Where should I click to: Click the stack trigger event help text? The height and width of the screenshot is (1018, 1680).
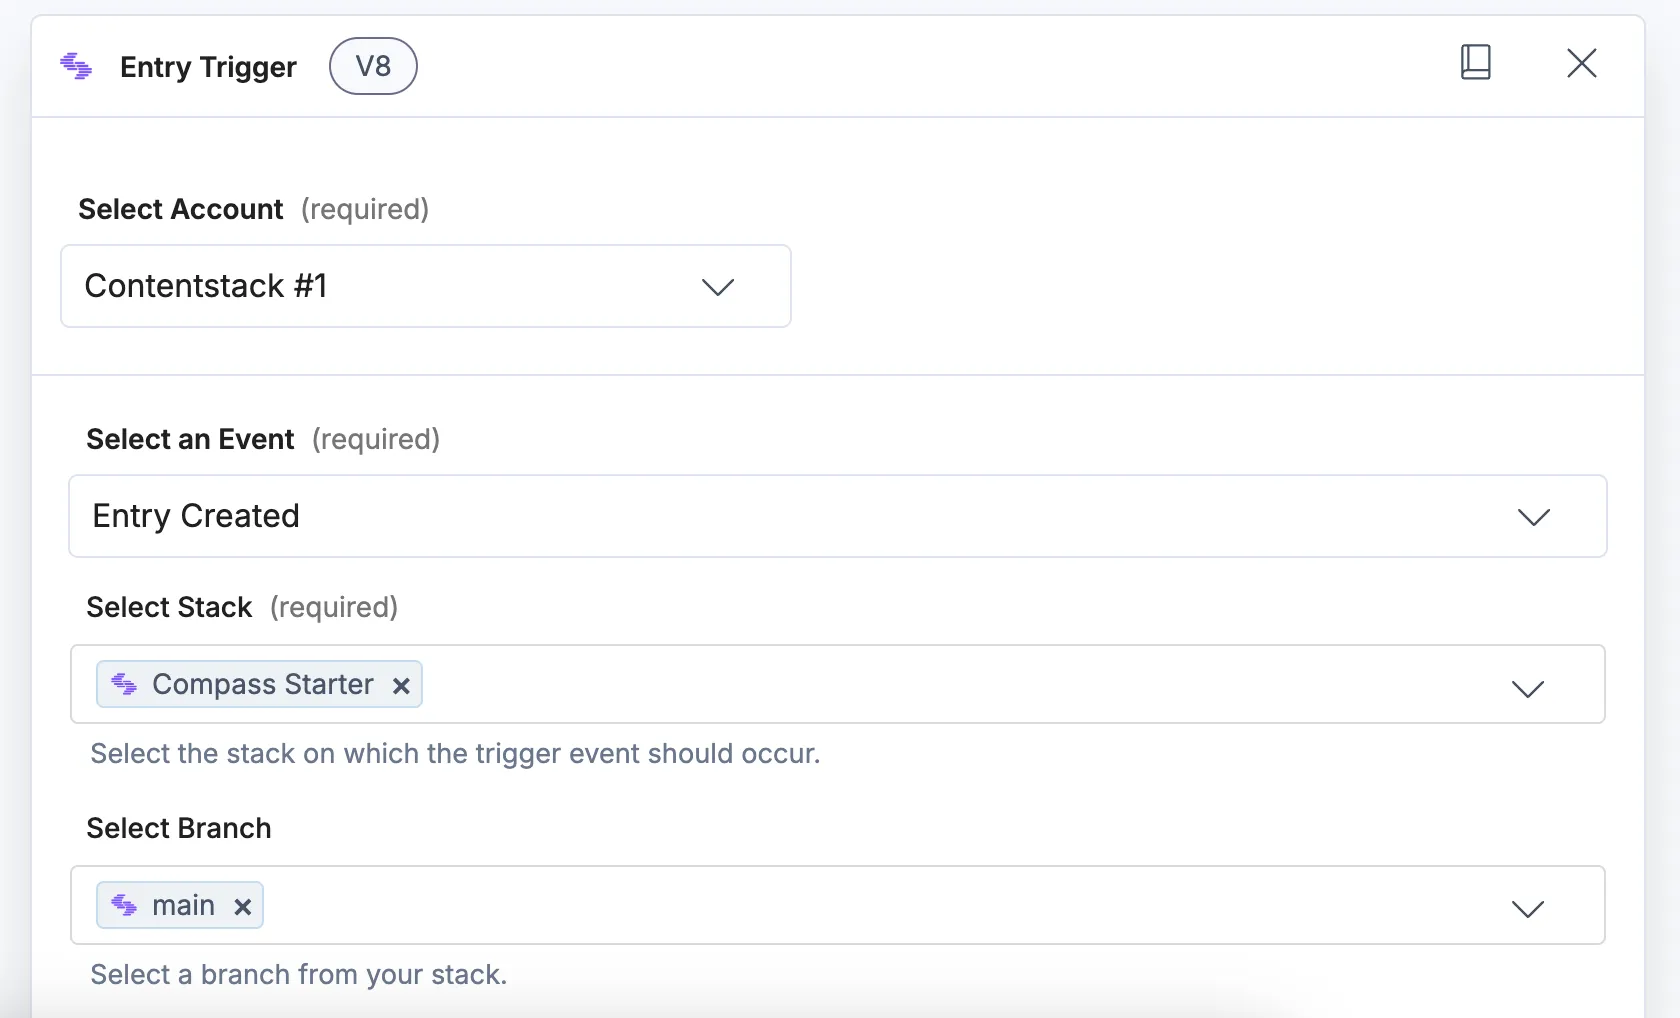click(455, 753)
